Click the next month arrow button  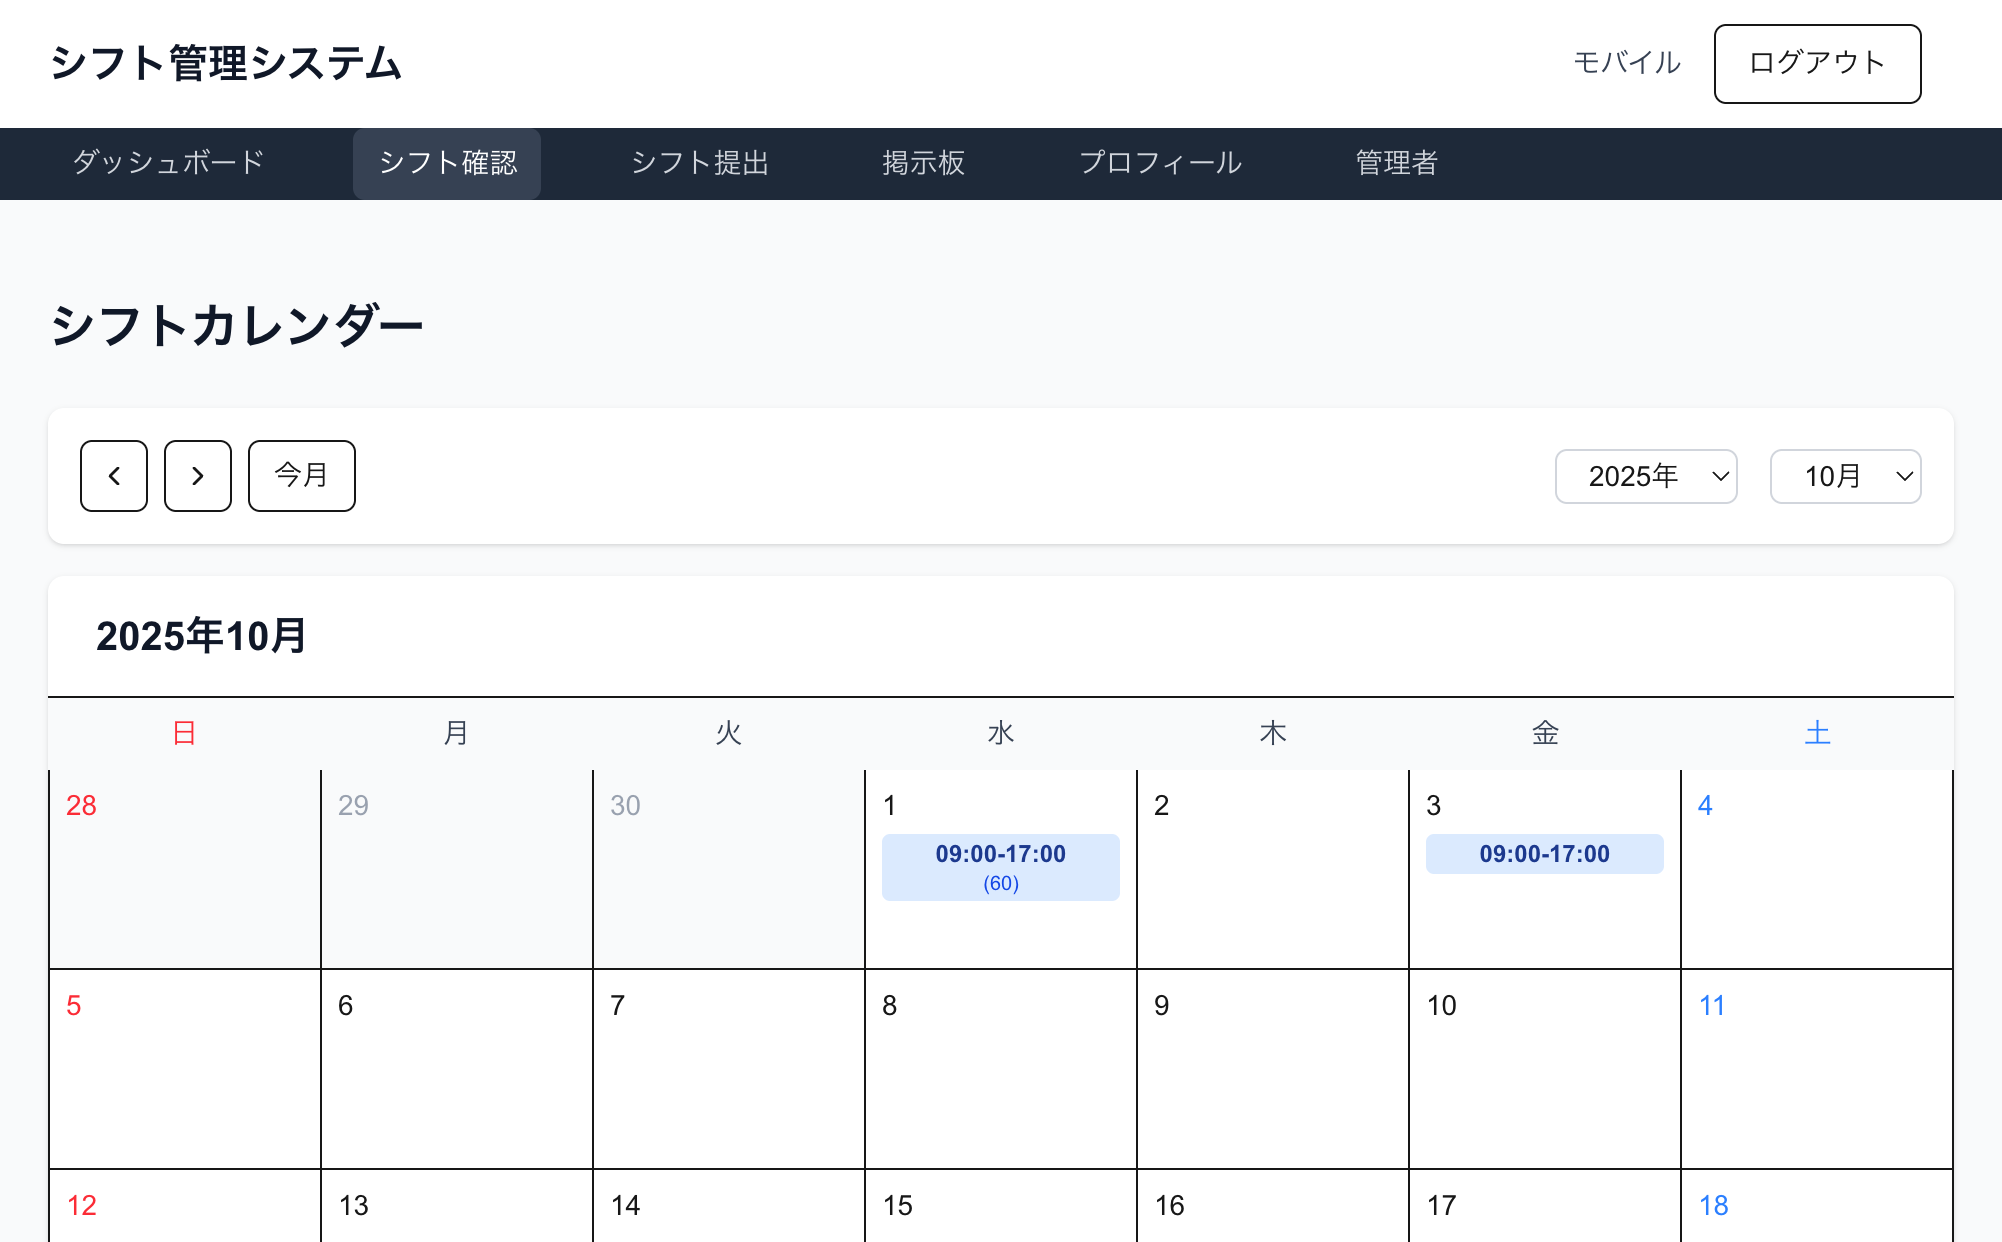point(198,476)
